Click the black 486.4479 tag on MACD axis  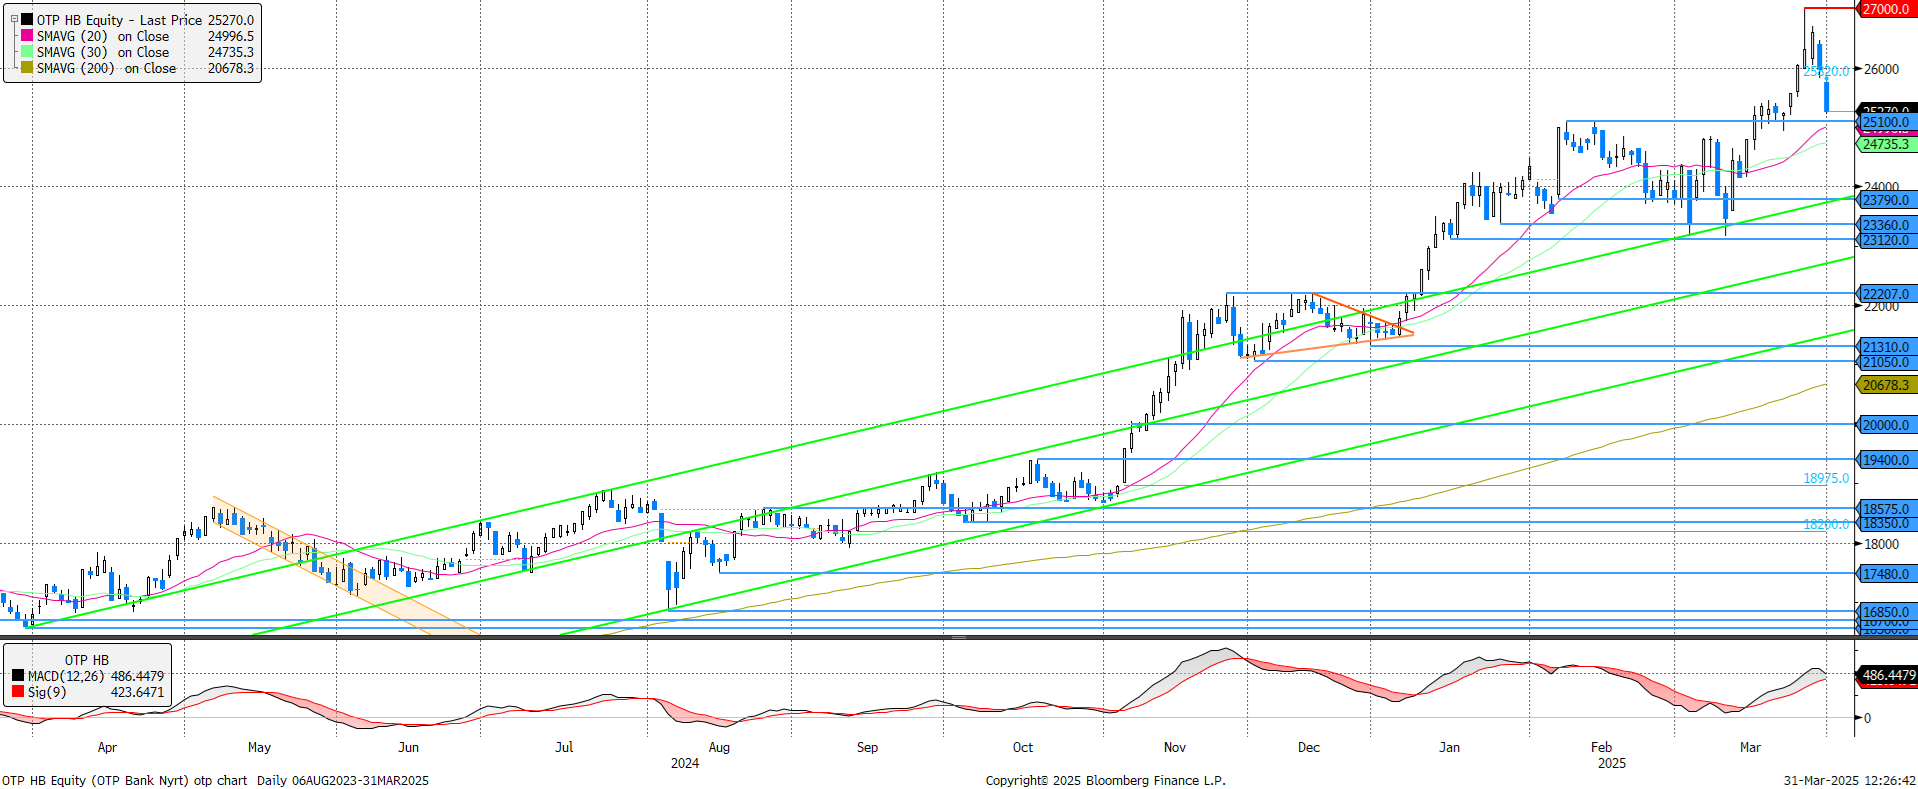pyautogui.click(x=1889, y=676)
